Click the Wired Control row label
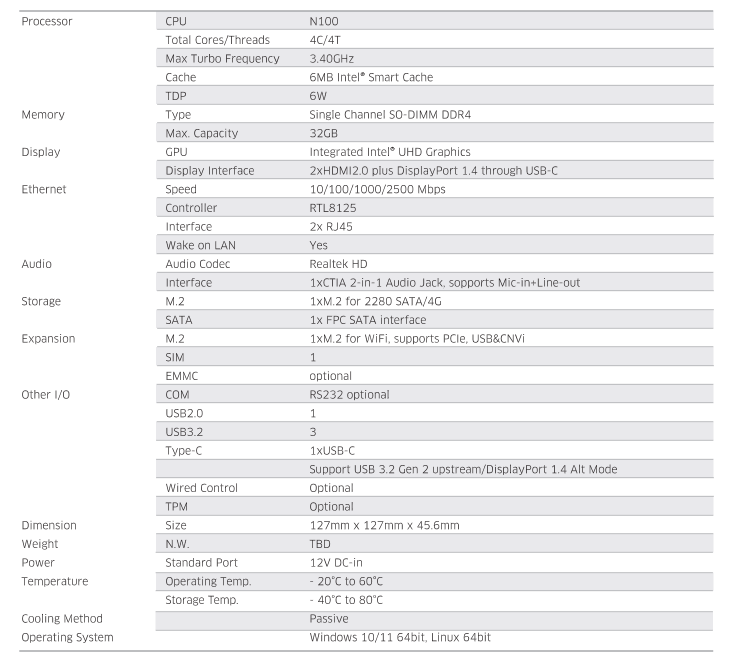732x672 pixels. point(202,488)
